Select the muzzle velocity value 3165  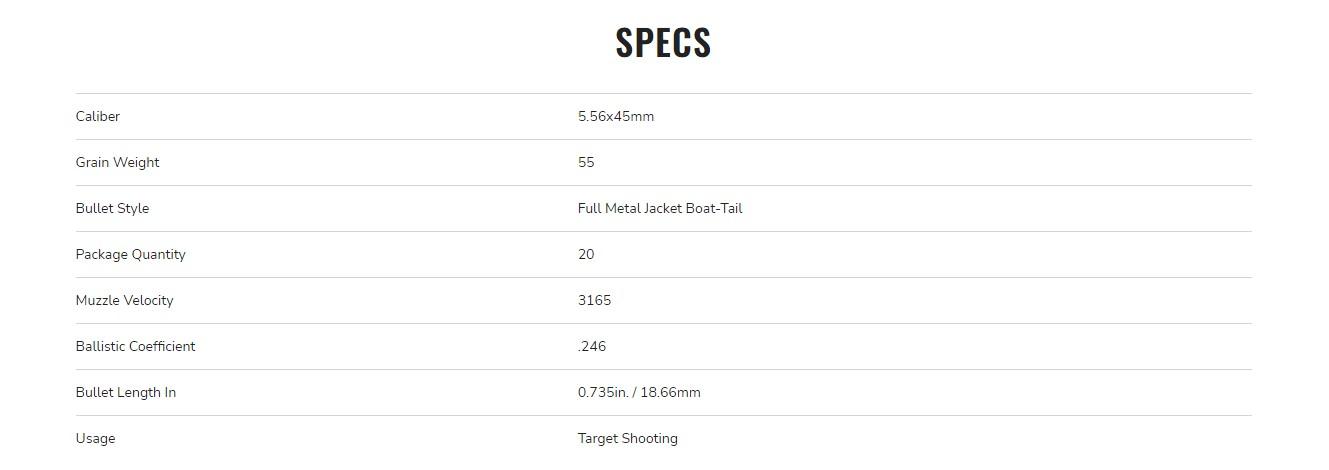[x=594, y=300]
